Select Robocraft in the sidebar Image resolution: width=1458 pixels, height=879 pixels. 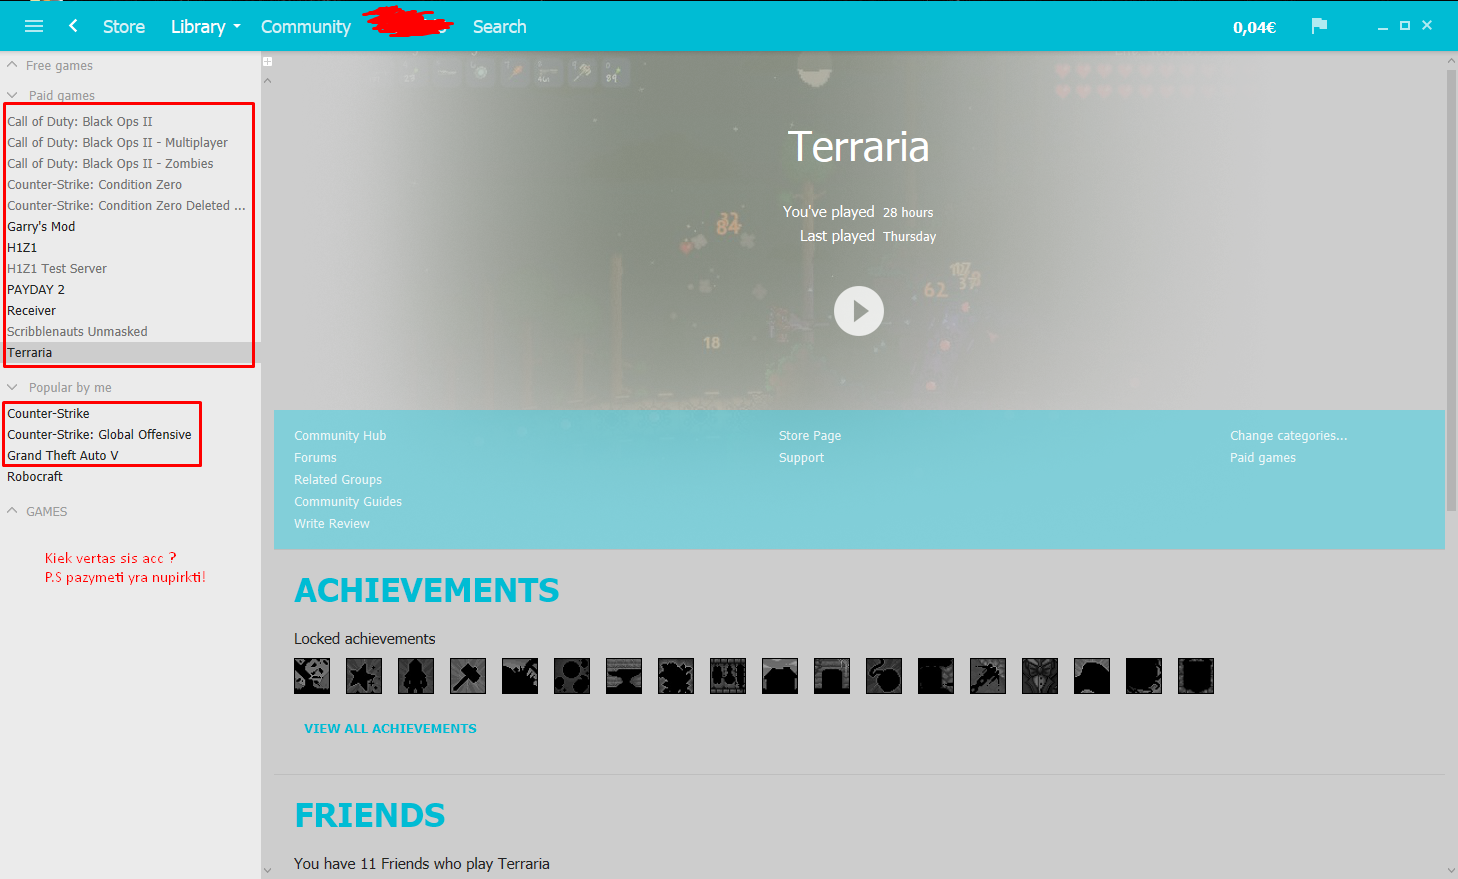click(x=35, y=477)
